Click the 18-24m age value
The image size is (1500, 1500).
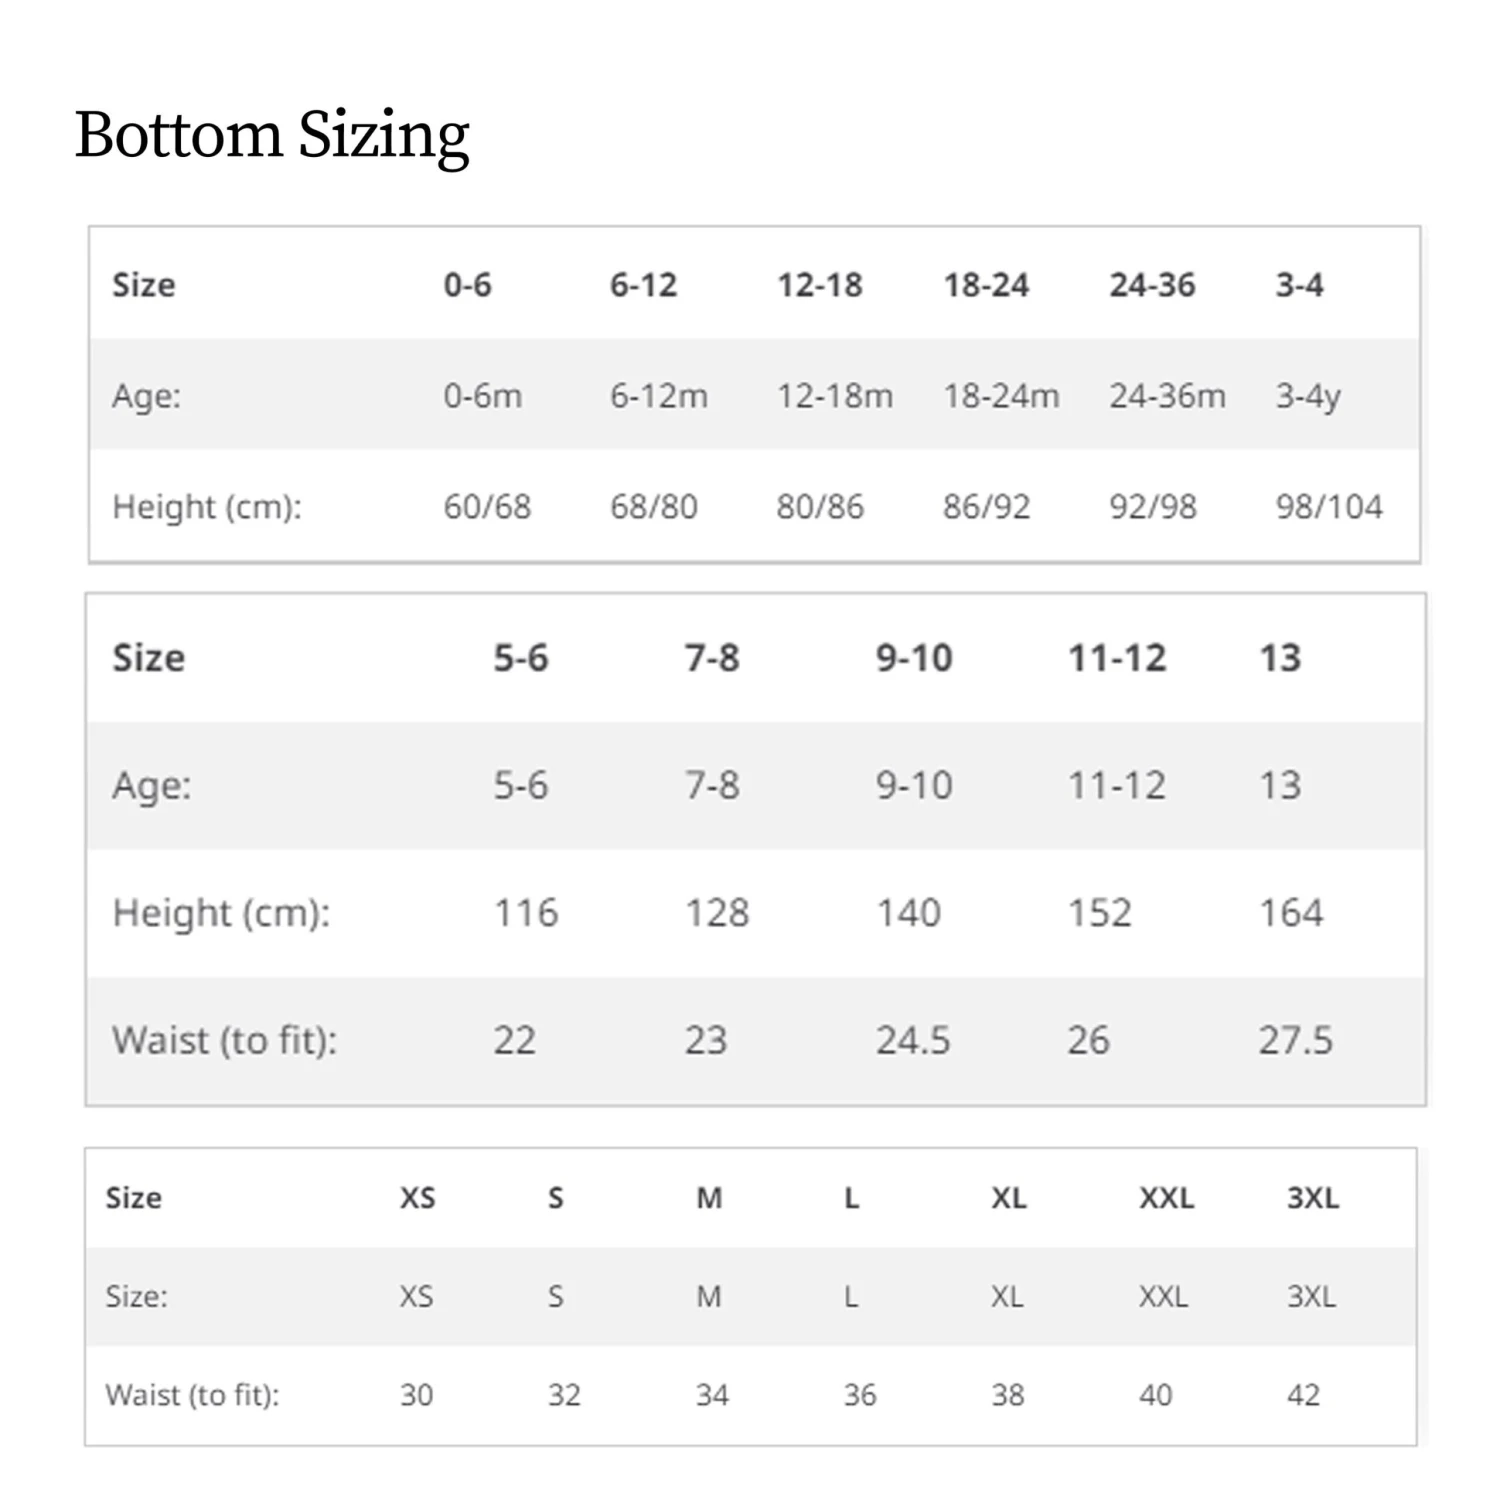pos(1000,396)
